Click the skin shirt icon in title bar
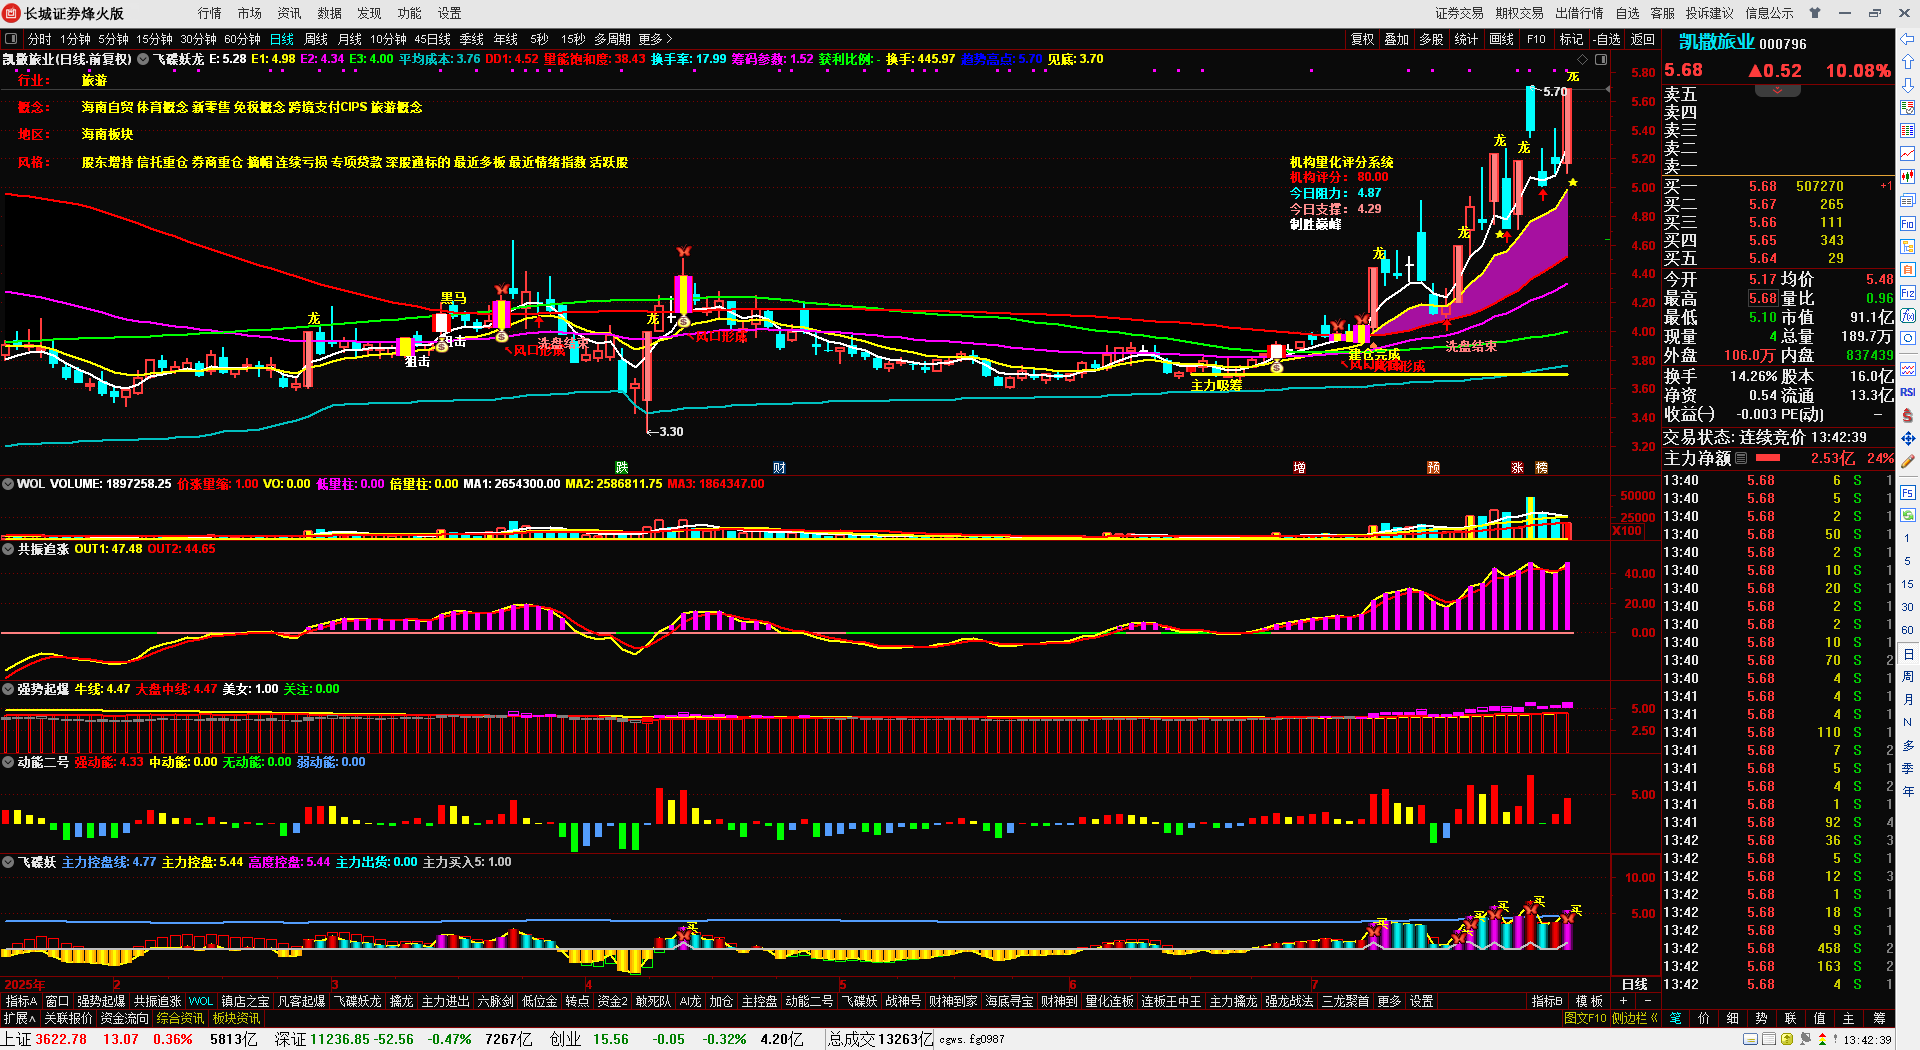 pyautogui.click(x=1815, y=13)
